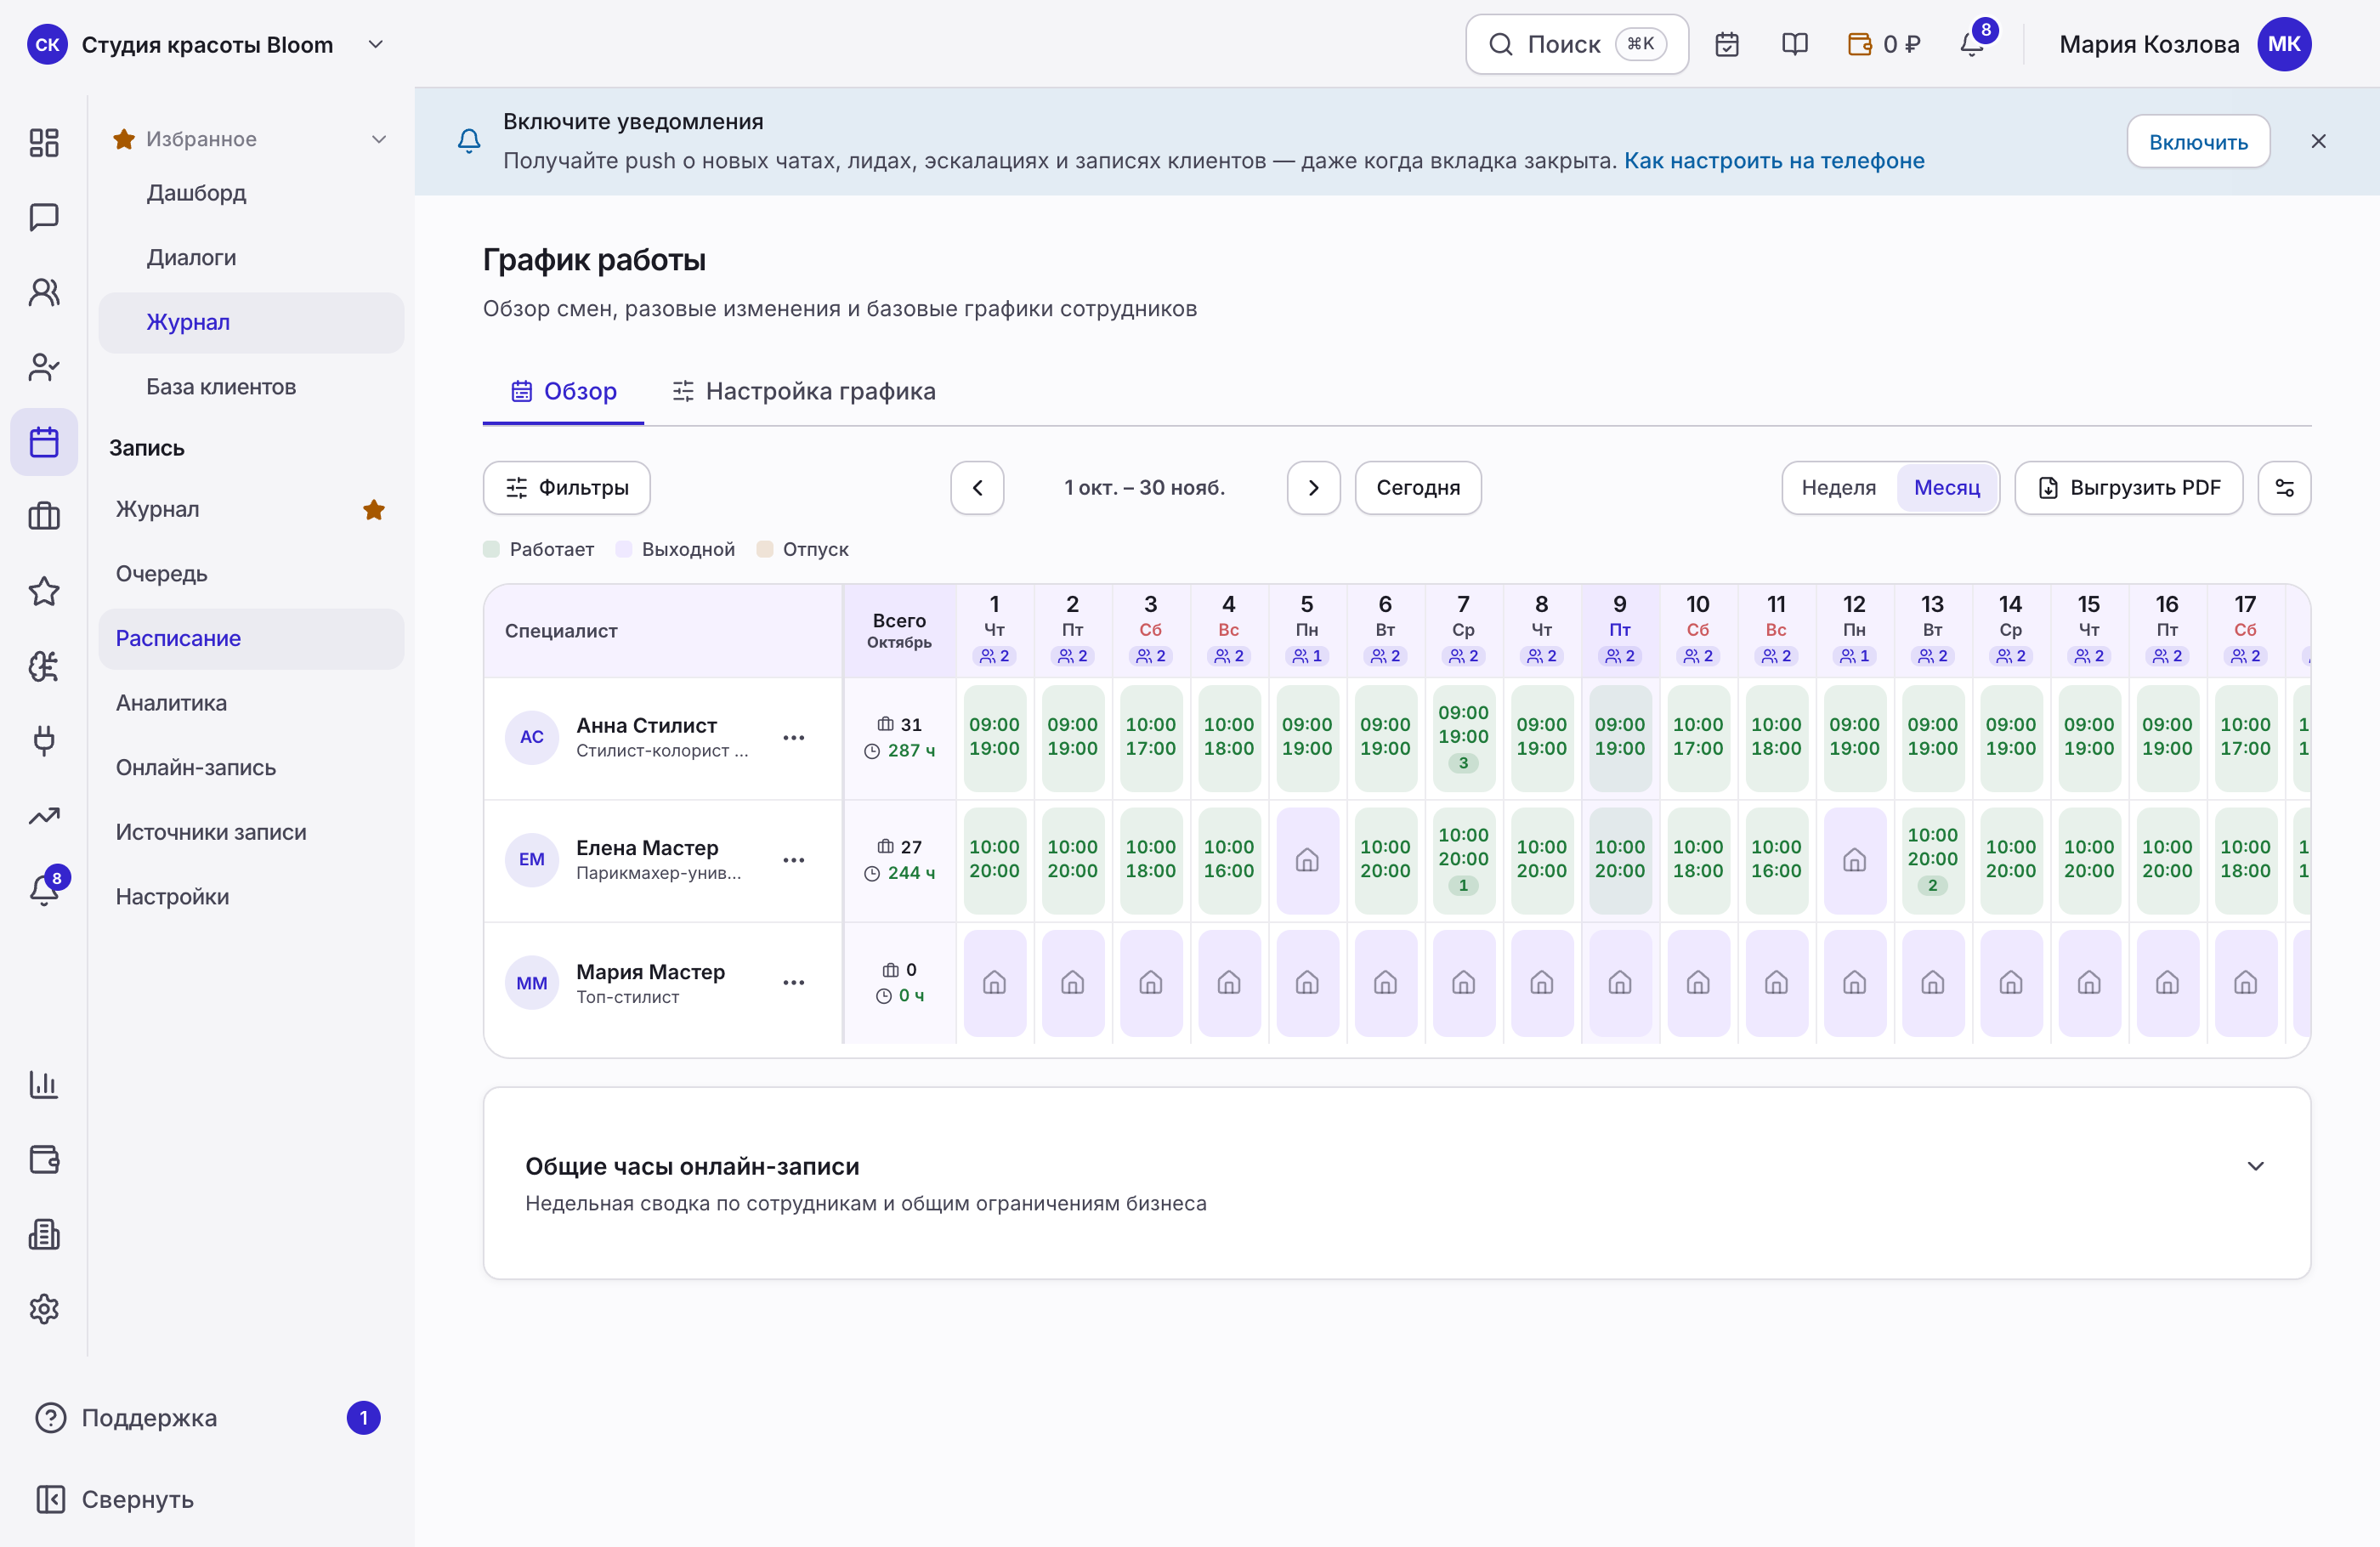Switch to Обзор tab

click(564, 391)
